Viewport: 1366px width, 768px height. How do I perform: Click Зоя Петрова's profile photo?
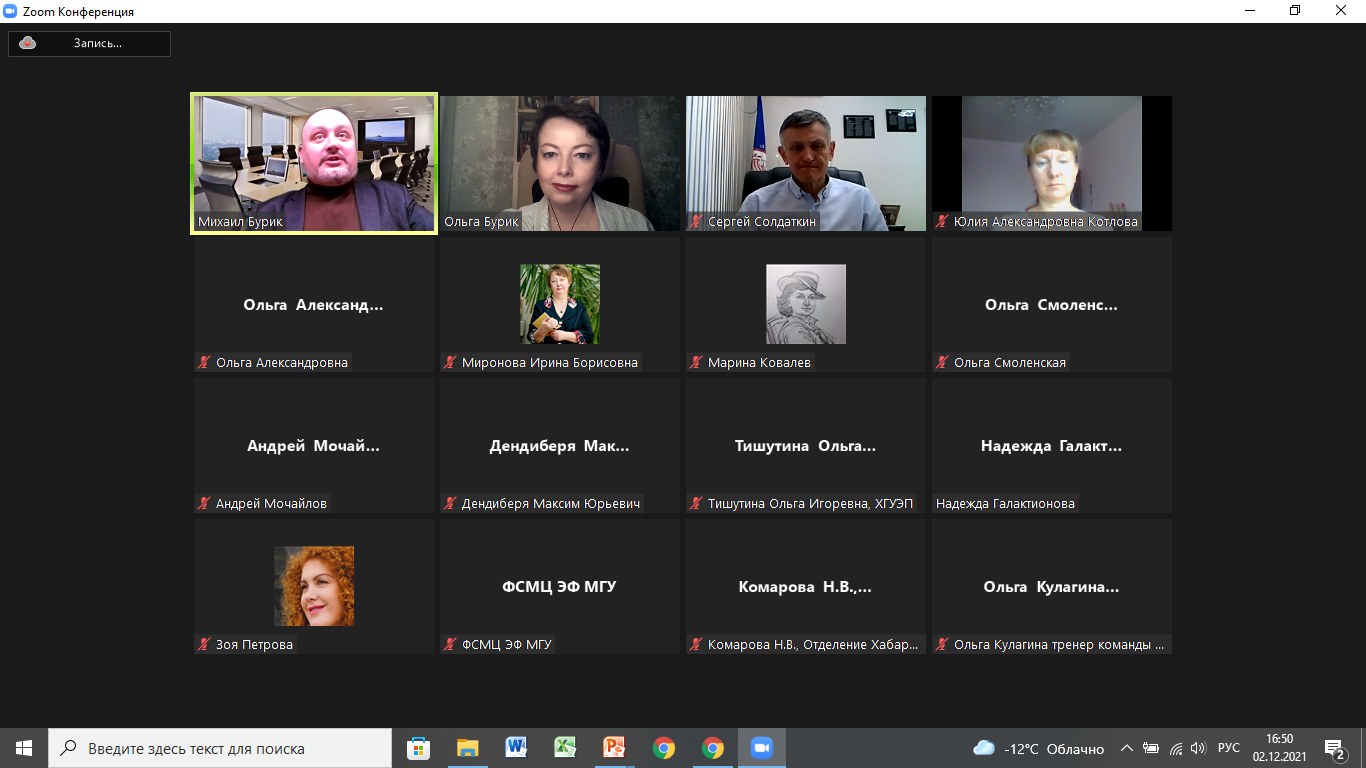pyautogui.click(x=314, y=586)
